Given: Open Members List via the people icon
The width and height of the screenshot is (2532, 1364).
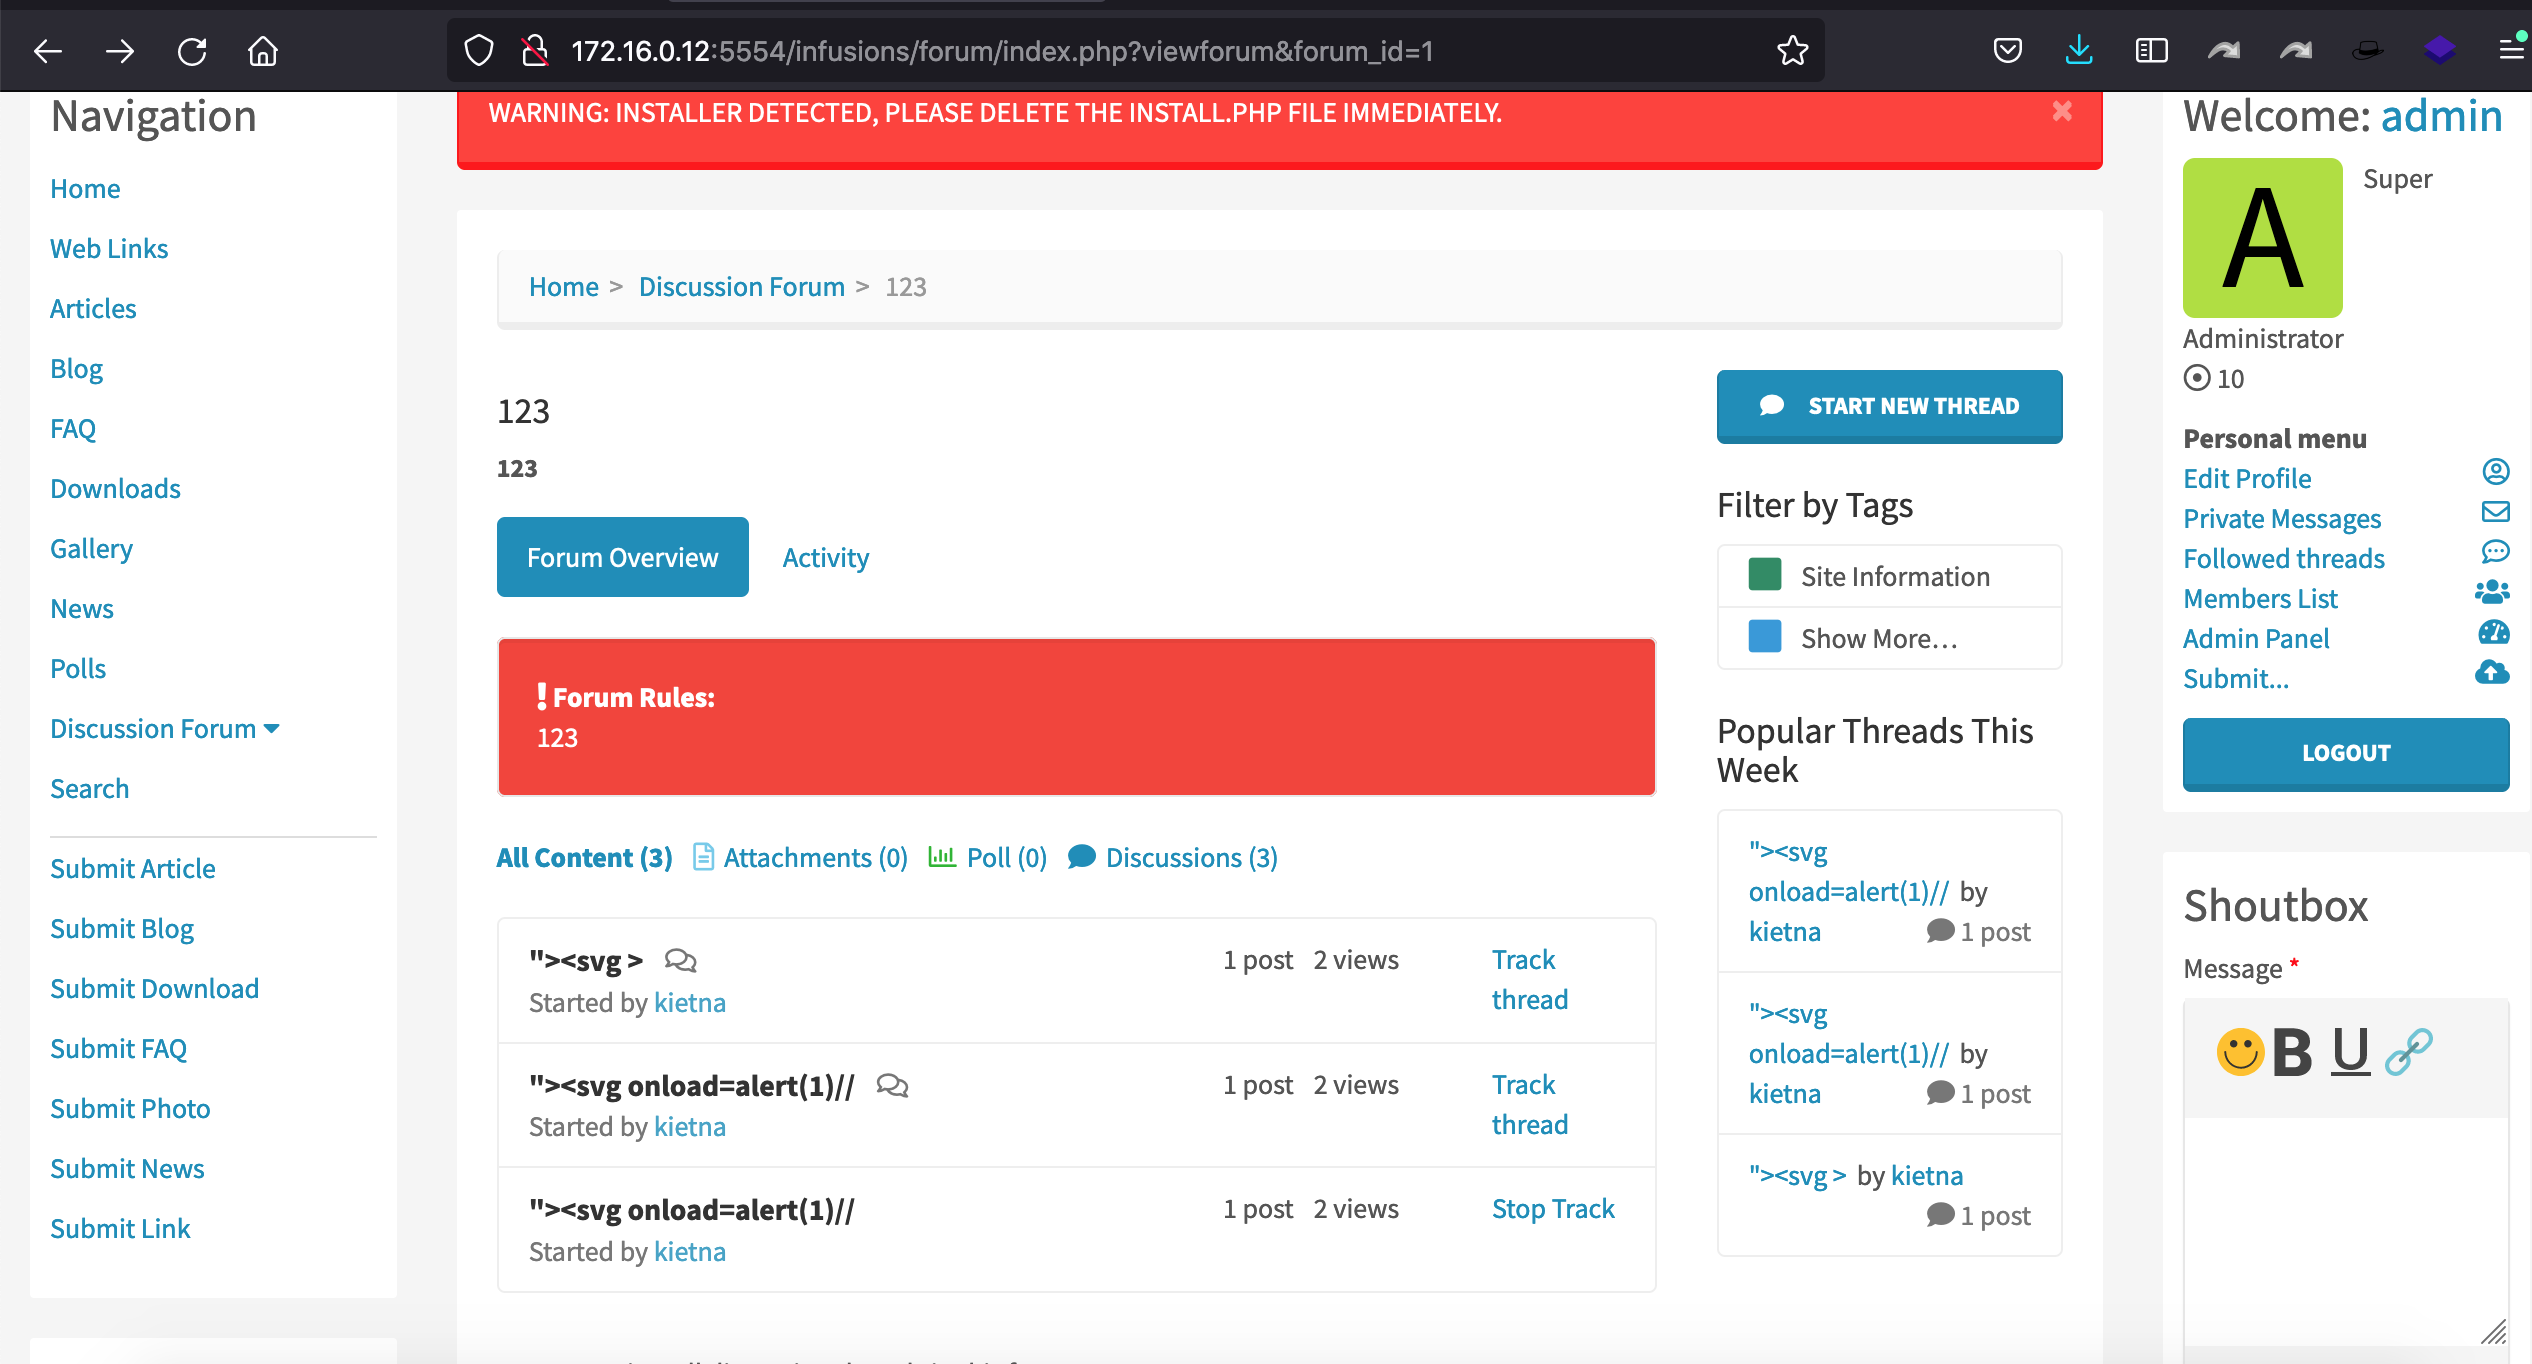Looking at the screenshot, I should tap(2492, 592).
